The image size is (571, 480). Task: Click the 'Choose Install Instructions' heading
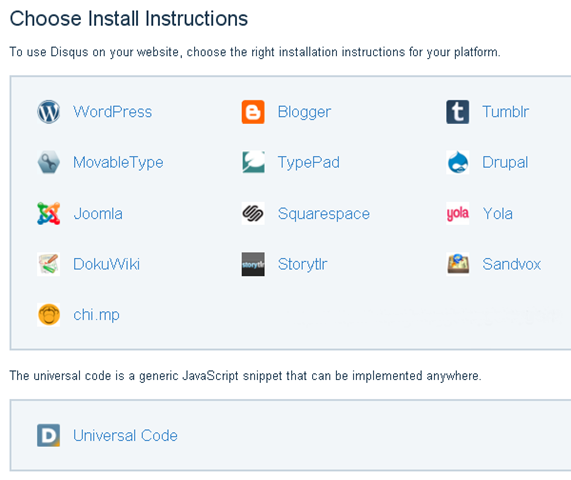pos(129,19)
